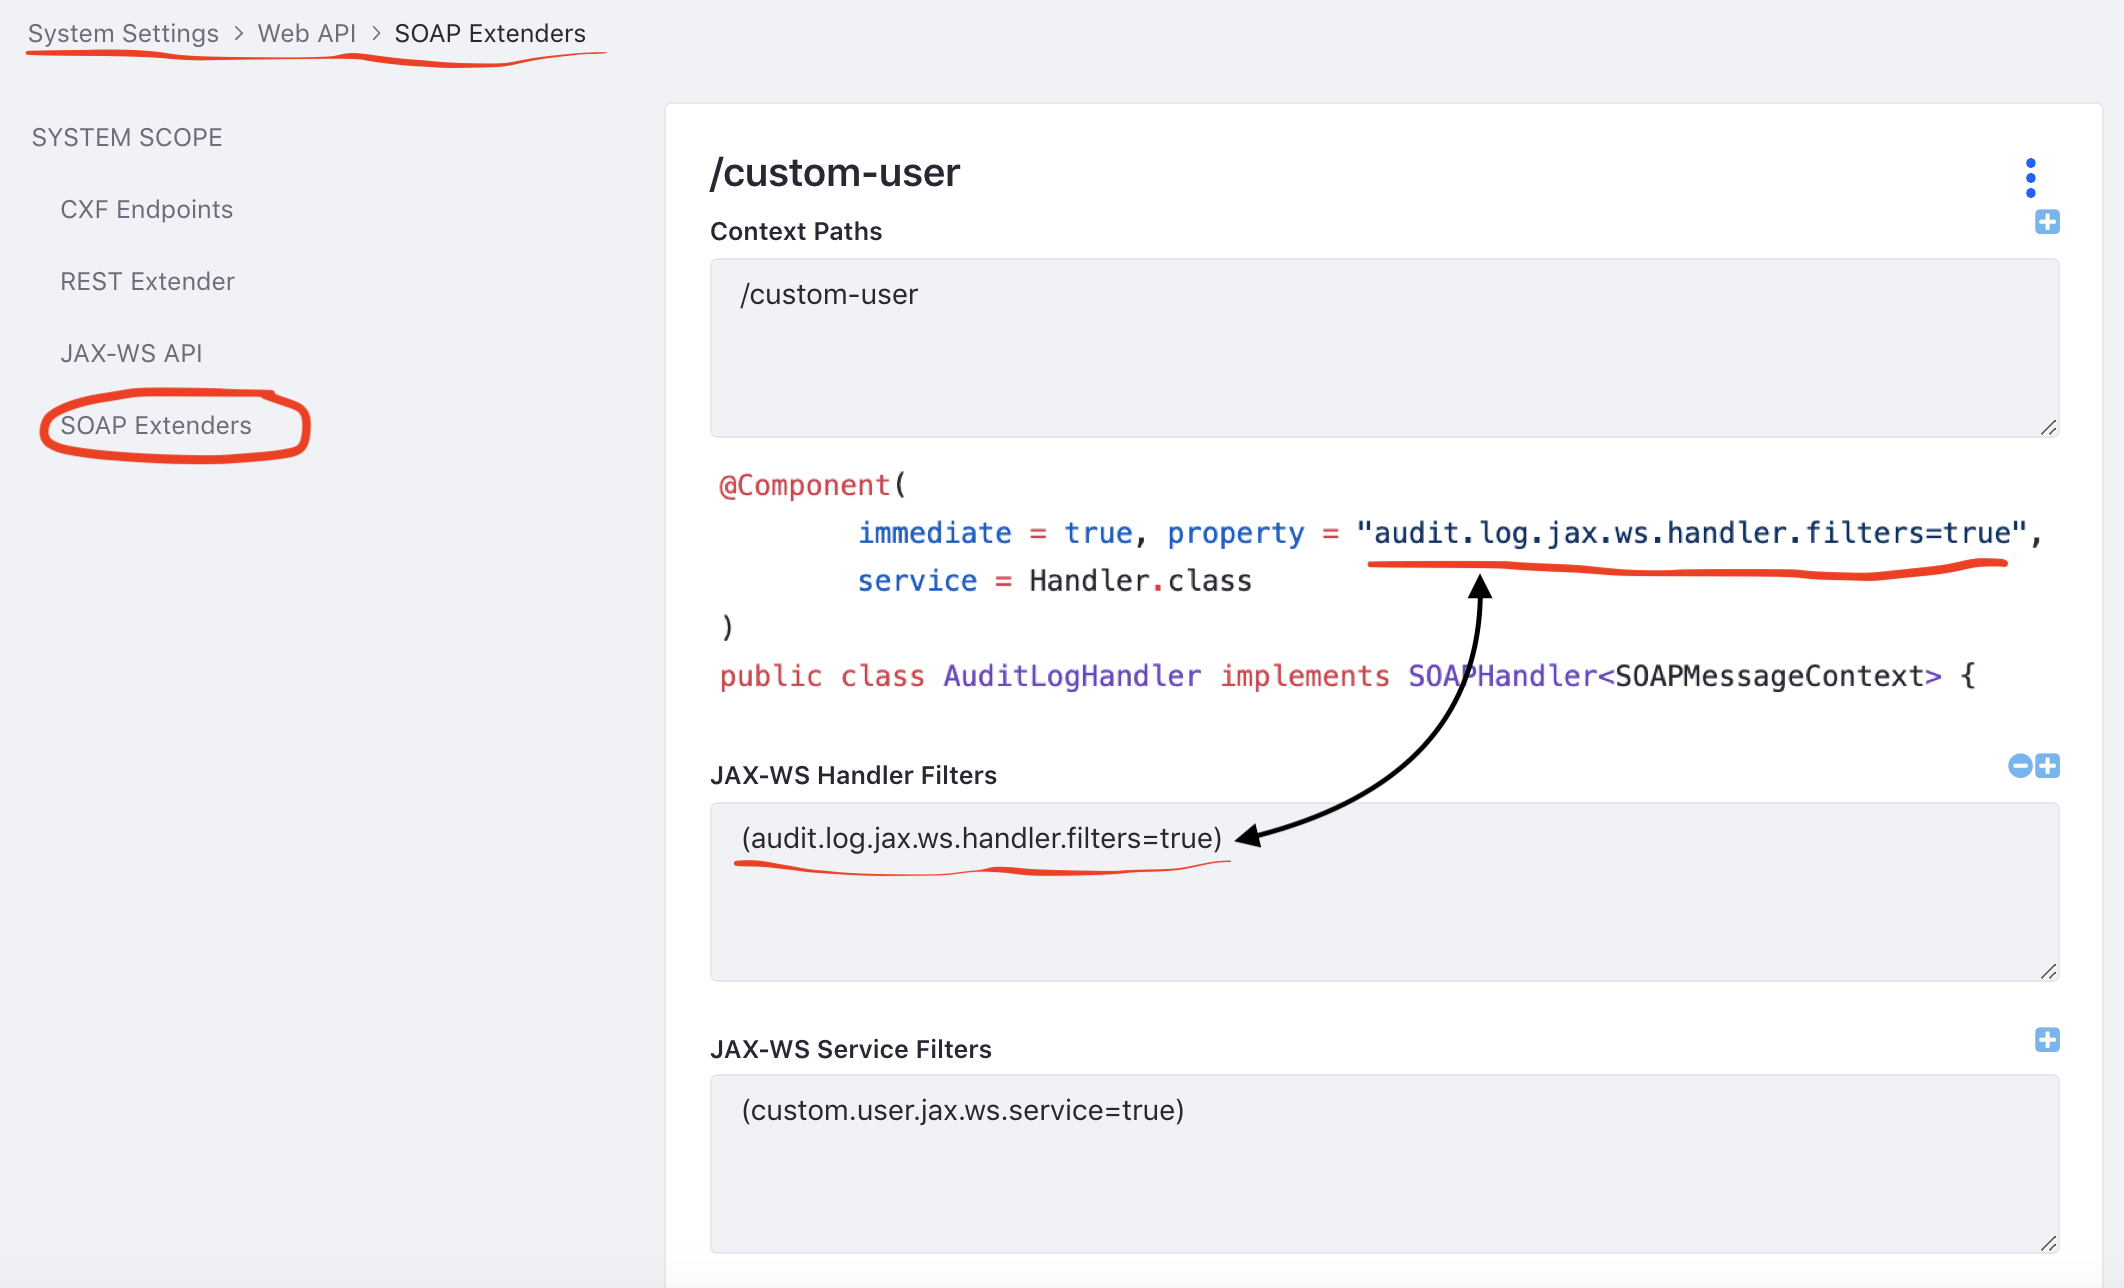The width and height of the screenshot is (2124, 1288).
Task: Go to System Settings breadcrumb
Action: point(123,33)
